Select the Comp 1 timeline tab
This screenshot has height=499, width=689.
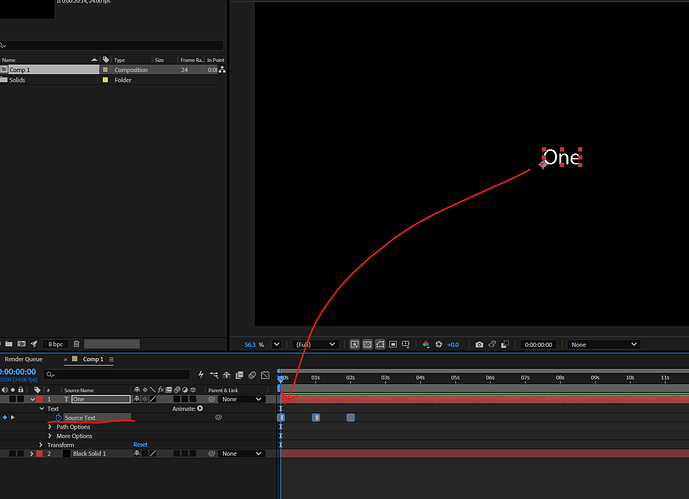(93, 359)
